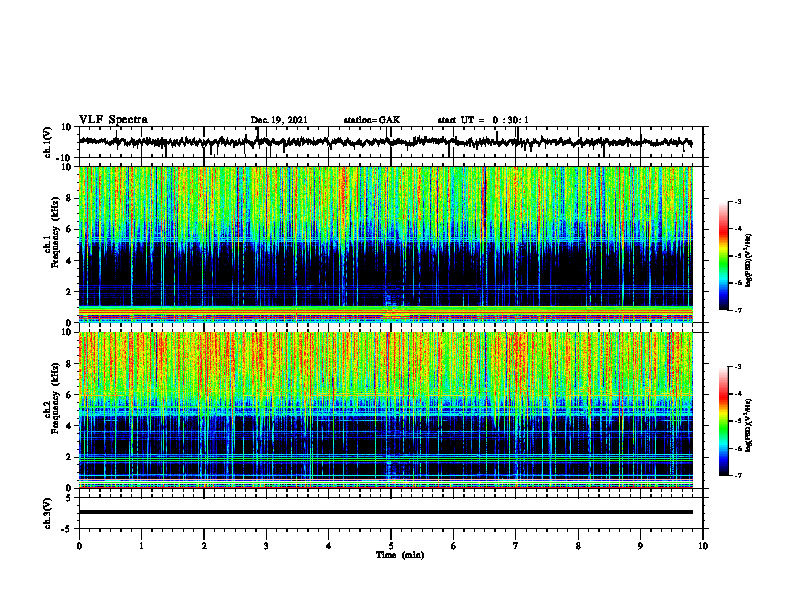The height and width of the screenshot is (612, 792).
Task: Click time axis tick label "8"
Action: (578, 546)
